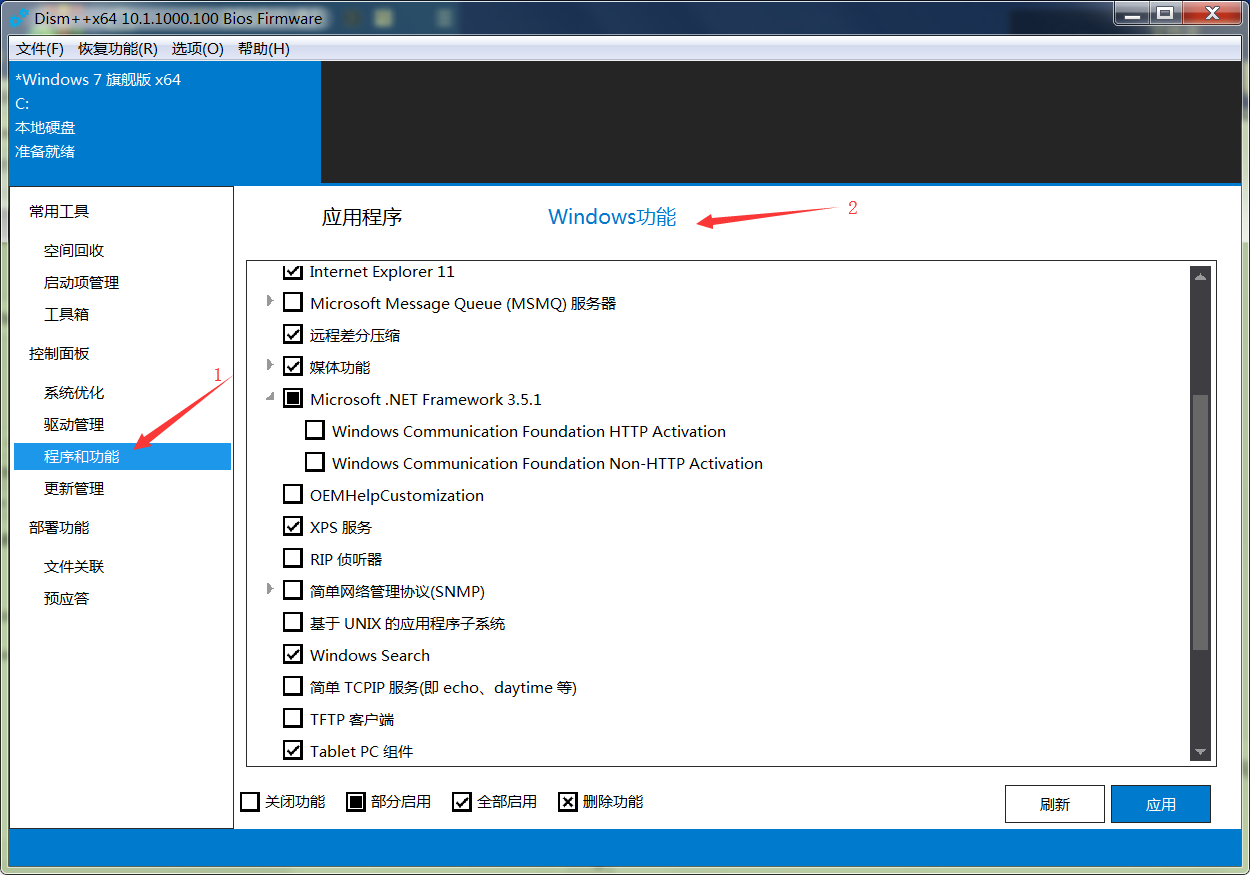Expand the 媒体功能 tree node
The width and height of the screenshot is (1250, 875).
[x=270, y=365]
